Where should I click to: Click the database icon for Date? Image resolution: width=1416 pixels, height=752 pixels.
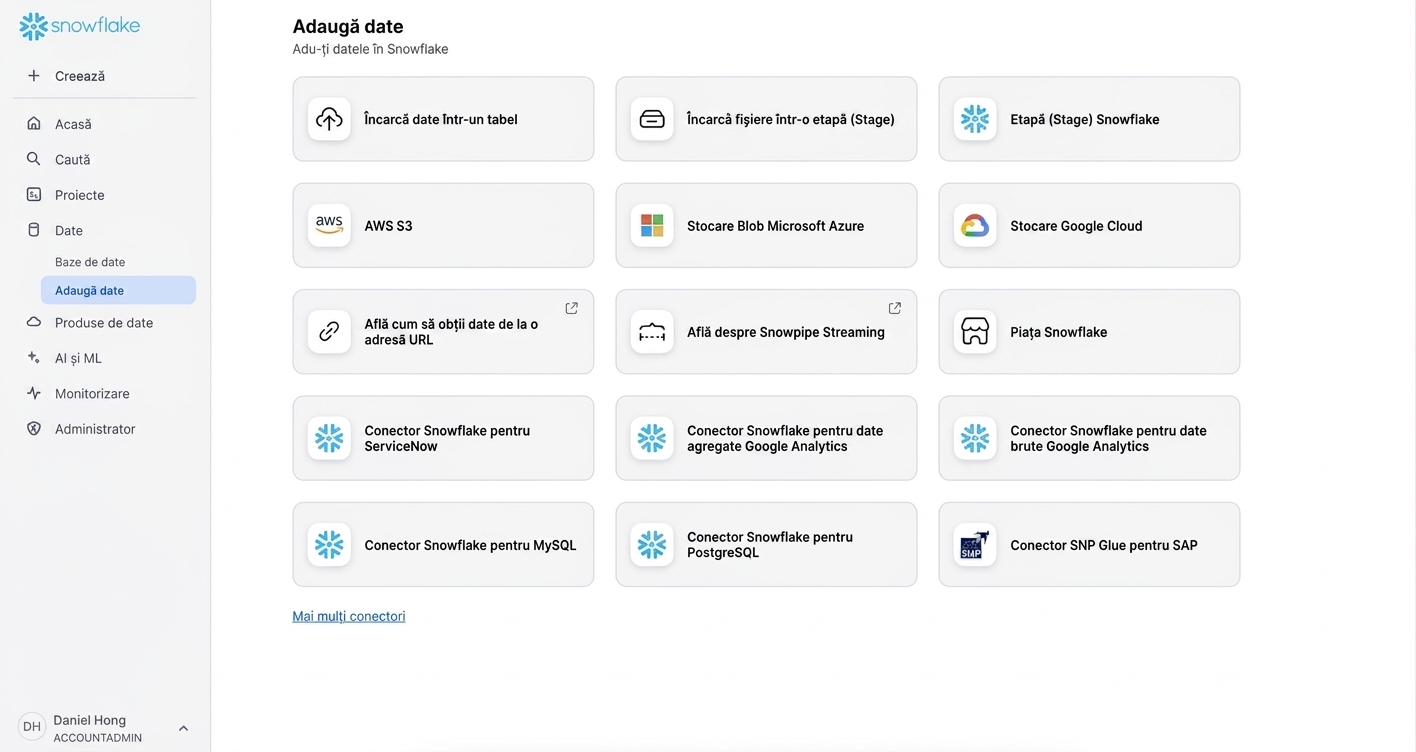tap(34, 230)
